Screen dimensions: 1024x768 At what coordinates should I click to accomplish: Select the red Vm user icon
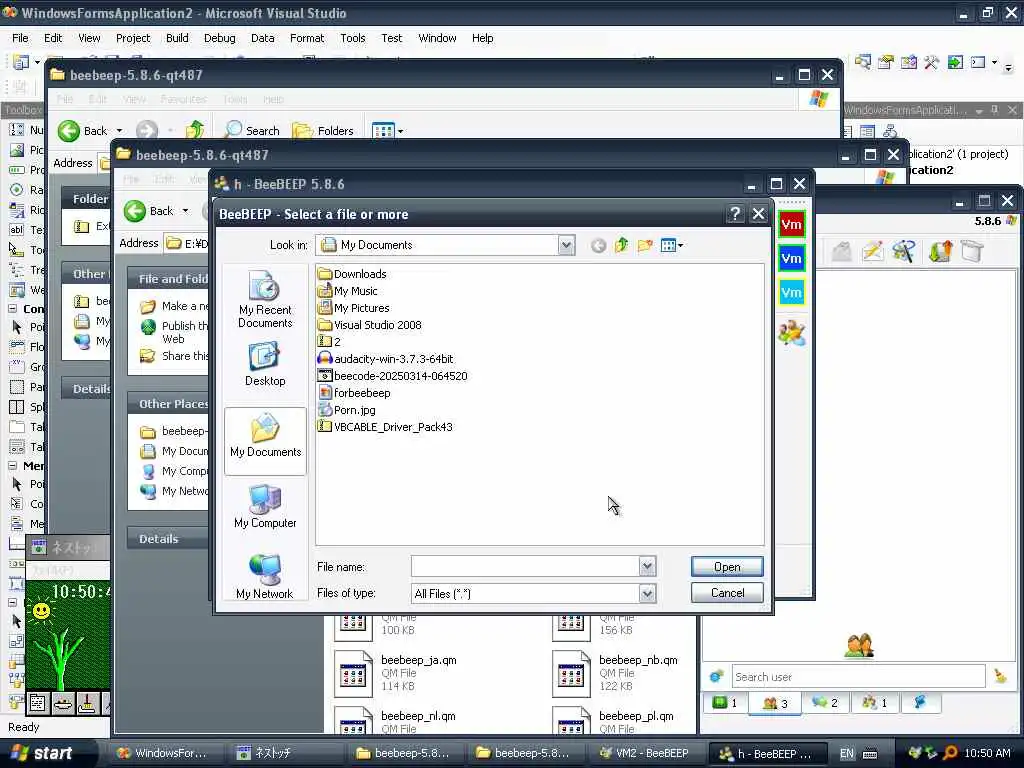(x=791, y=225)
